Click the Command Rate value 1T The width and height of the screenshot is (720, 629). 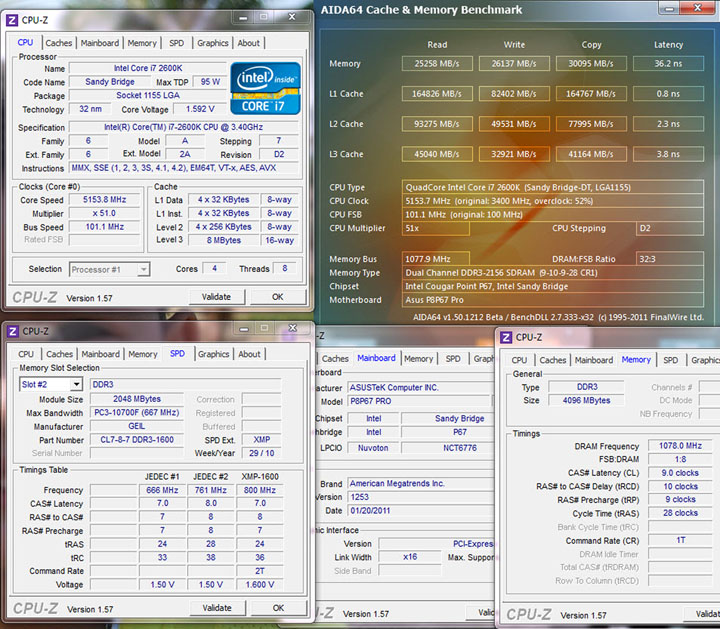(680, 540)
